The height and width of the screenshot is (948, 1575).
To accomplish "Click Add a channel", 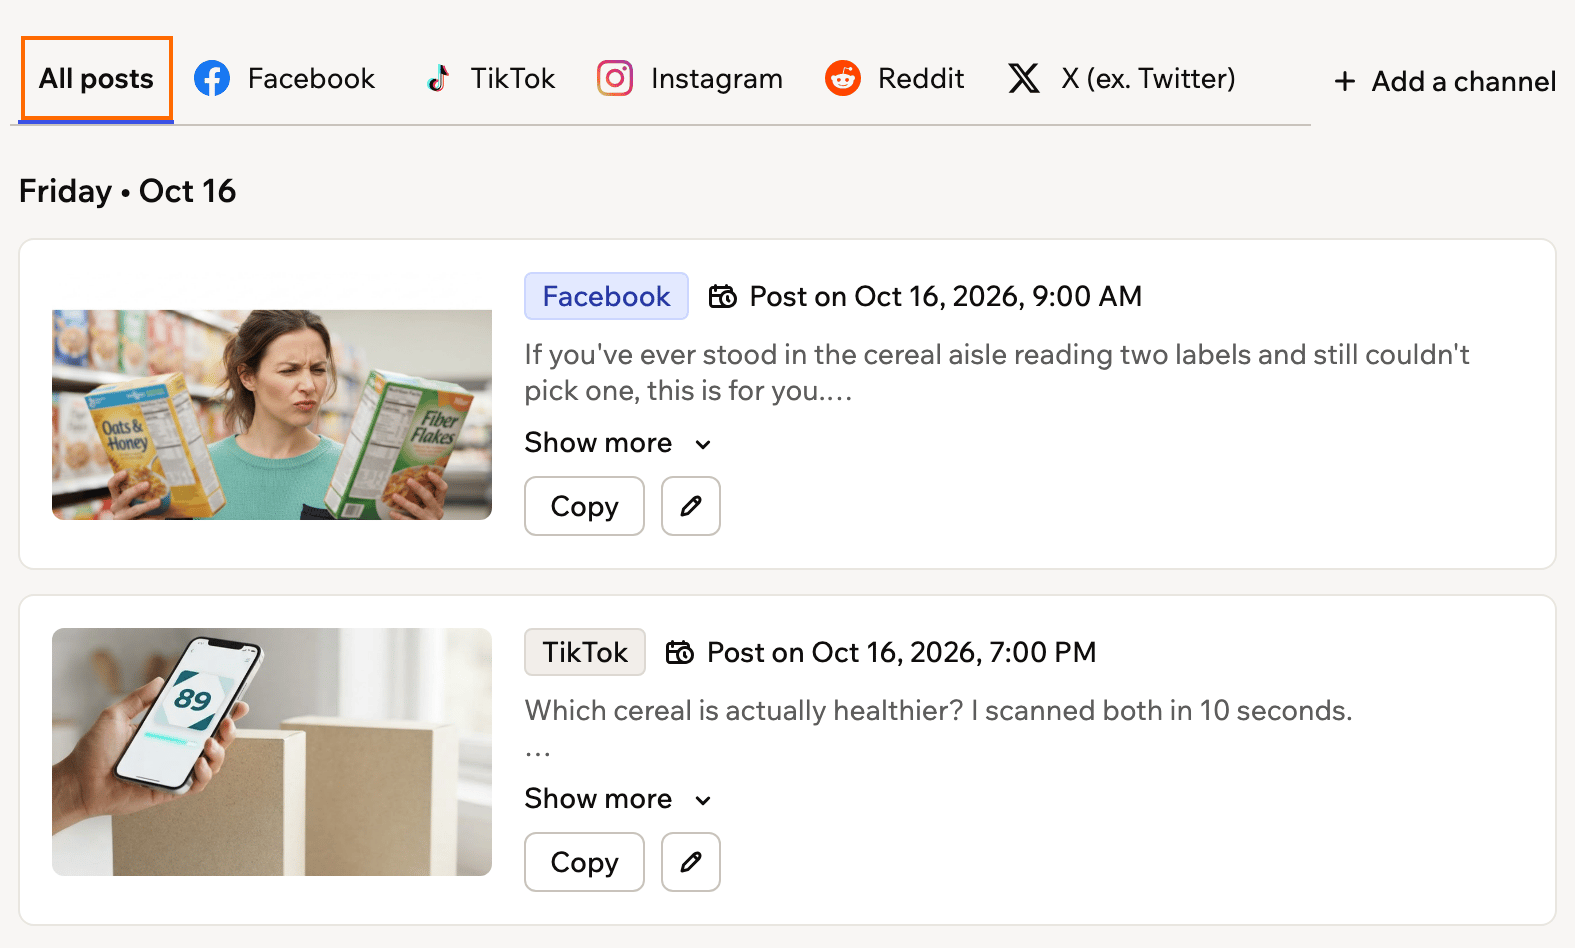I will coord(1445,81).
